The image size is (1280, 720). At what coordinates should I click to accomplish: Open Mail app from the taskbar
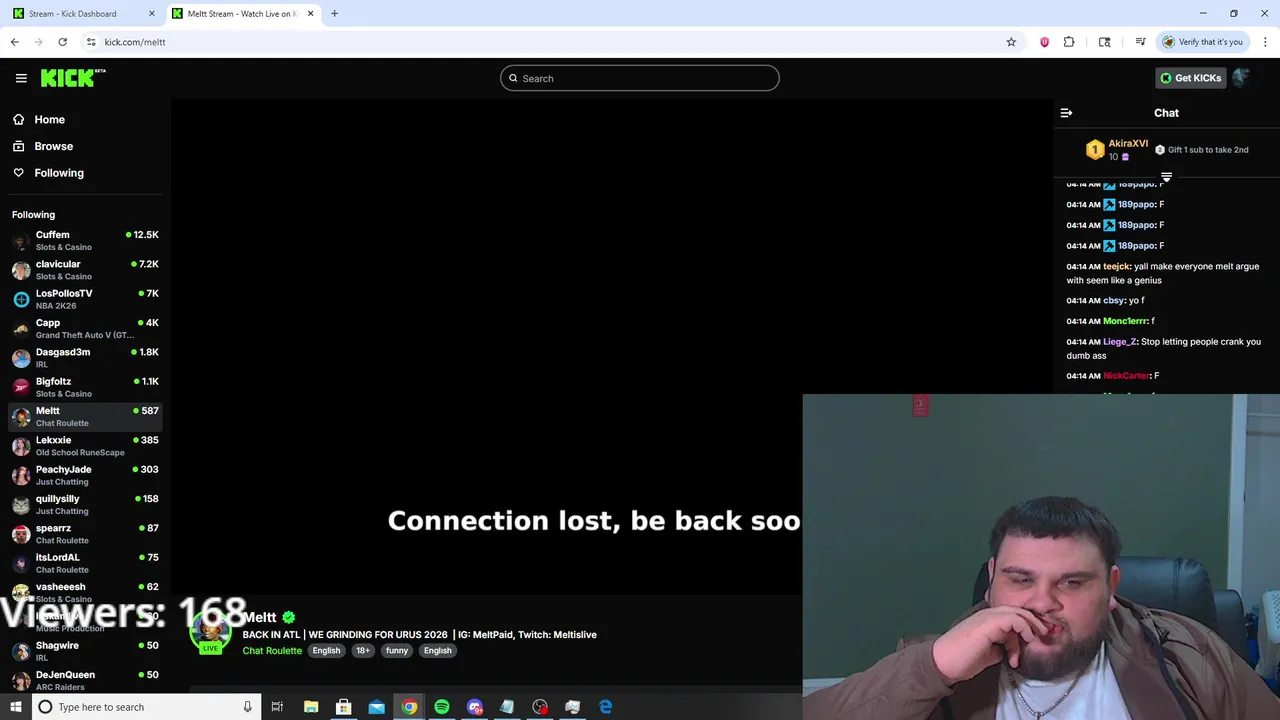click(x=376, y=707)
